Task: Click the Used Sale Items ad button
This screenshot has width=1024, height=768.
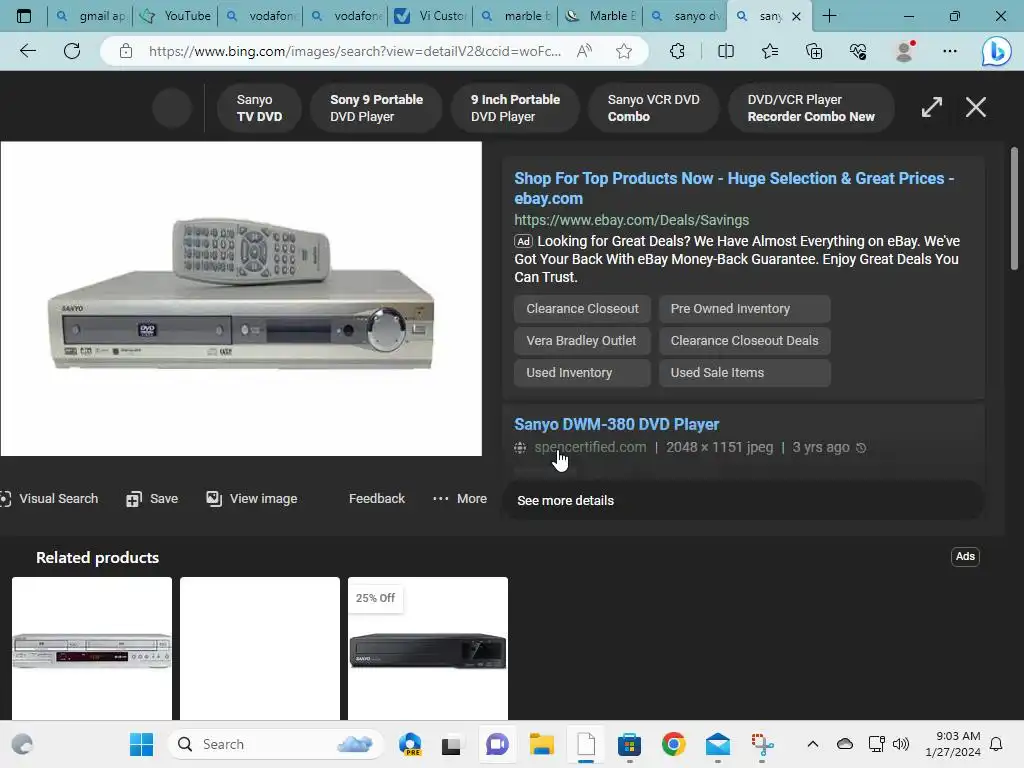Action: [744, 372]
